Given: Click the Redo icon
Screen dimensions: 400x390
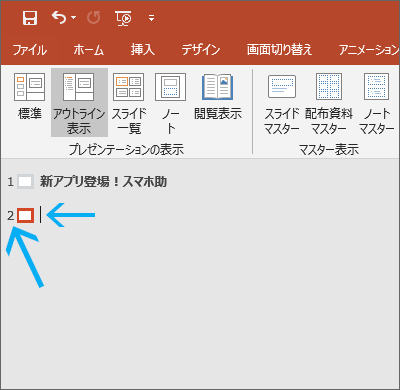Looking at the screenshot, I should [x=94, y=17].
